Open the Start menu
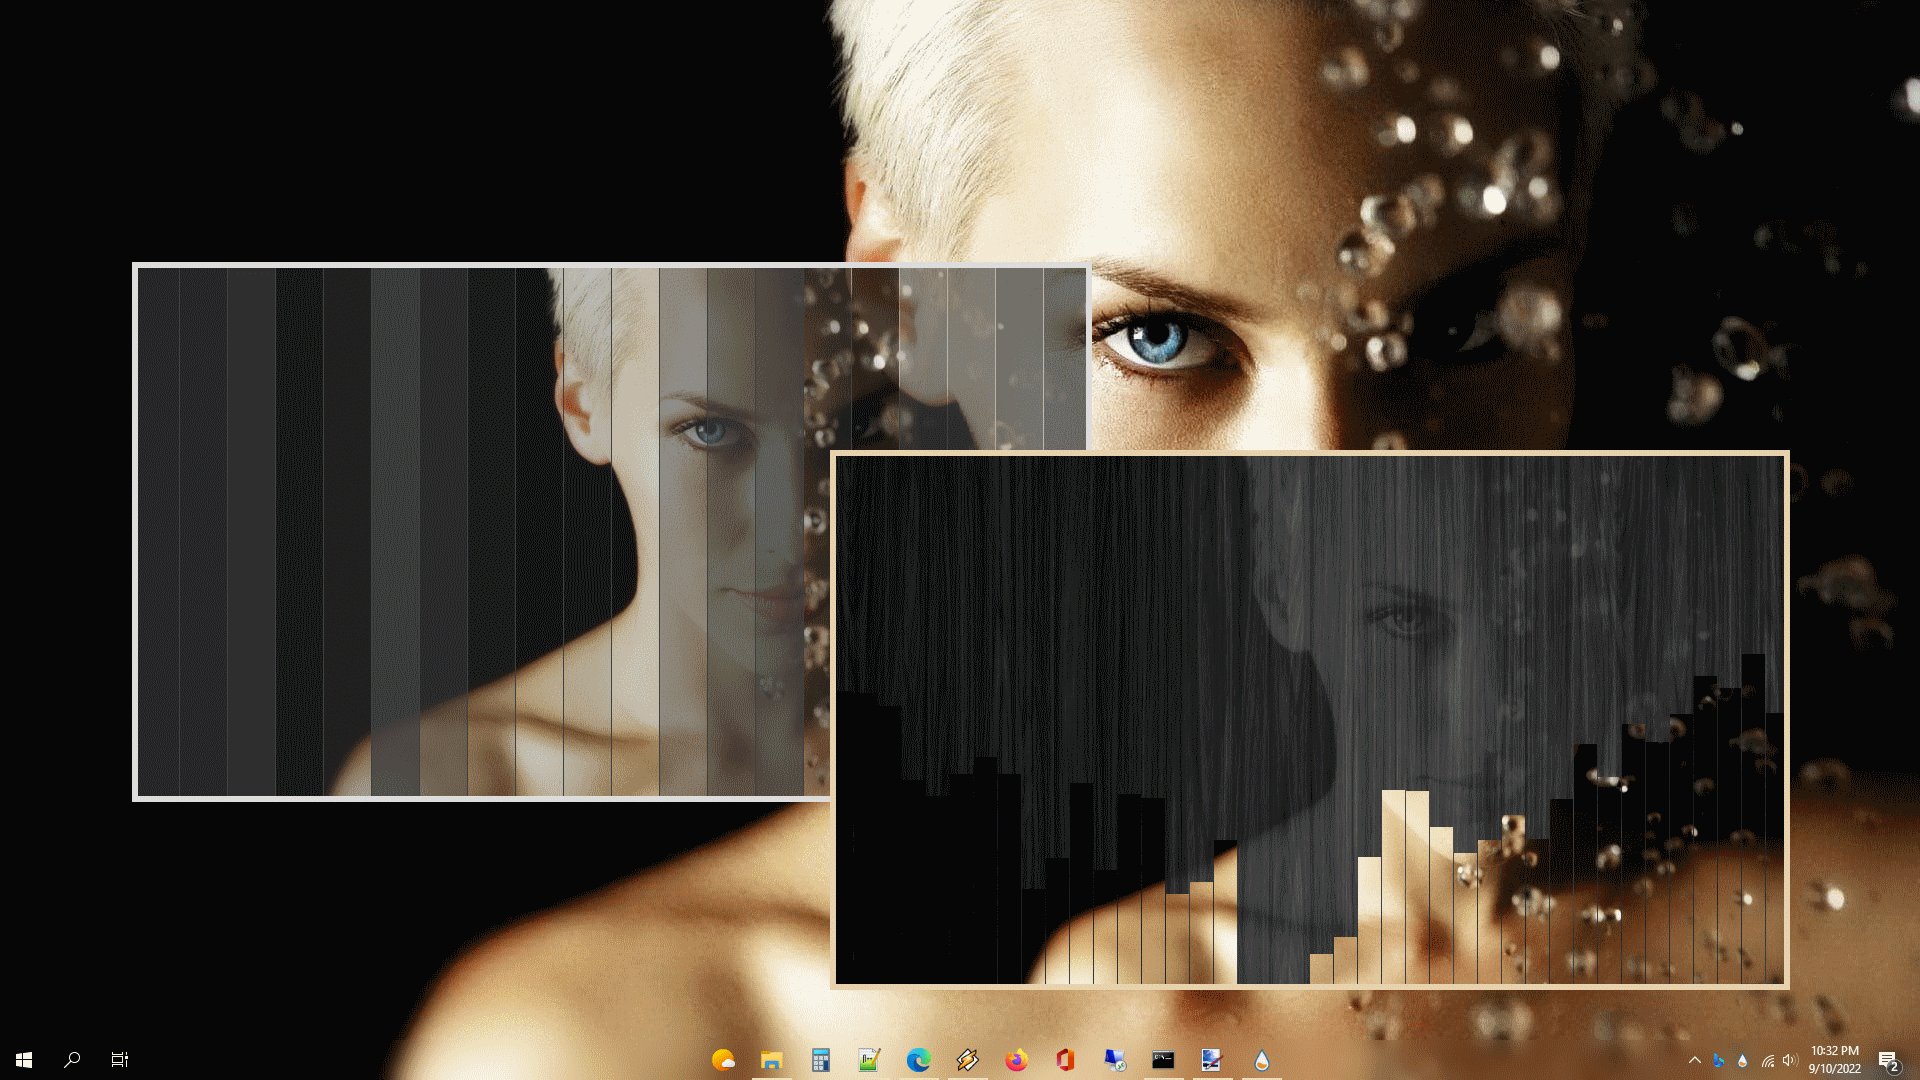 (x=24, y=1060)
